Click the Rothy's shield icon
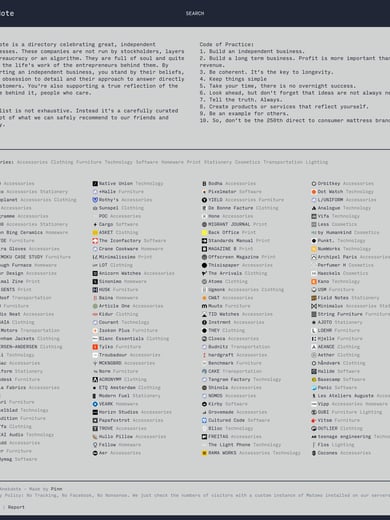Image resolution: width=390 pixels, height=520 pixels. (95, 200)
